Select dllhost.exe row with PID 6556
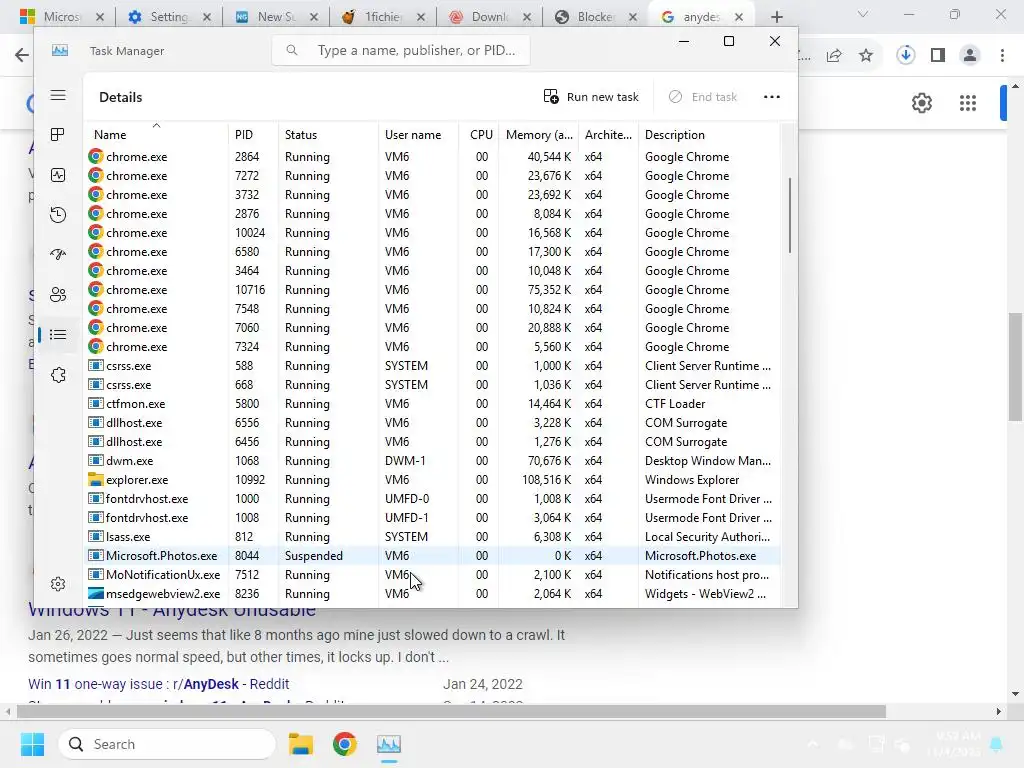The image size is (1024, 768). coord(432,423)
